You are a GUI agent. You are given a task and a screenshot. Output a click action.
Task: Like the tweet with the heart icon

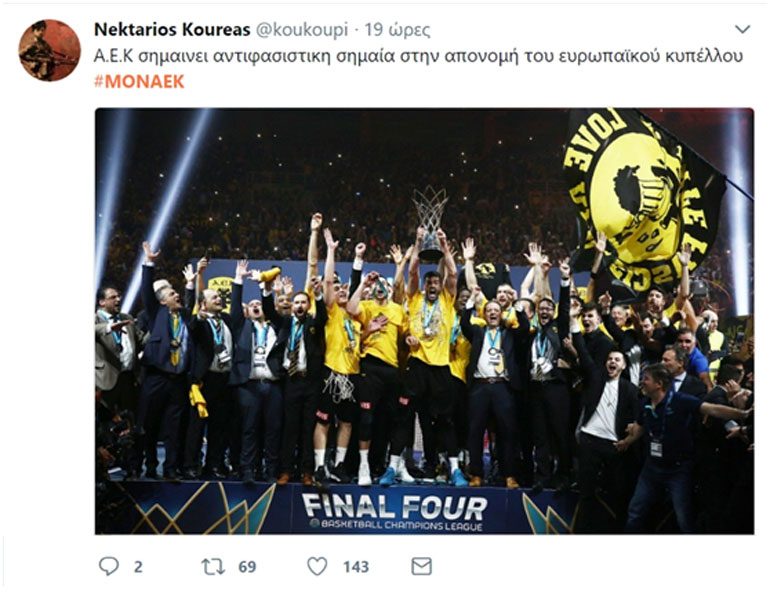[317, 566]
